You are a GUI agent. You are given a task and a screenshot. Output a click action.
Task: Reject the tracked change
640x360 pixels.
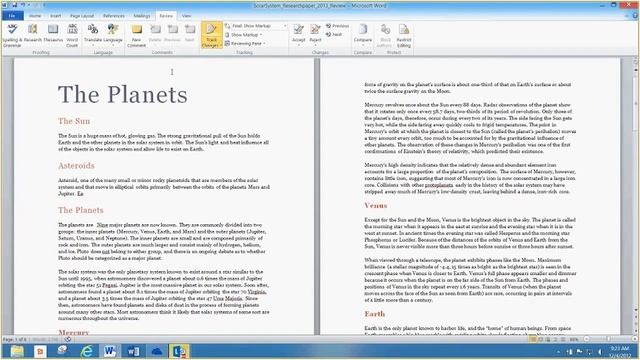point(315,34)
